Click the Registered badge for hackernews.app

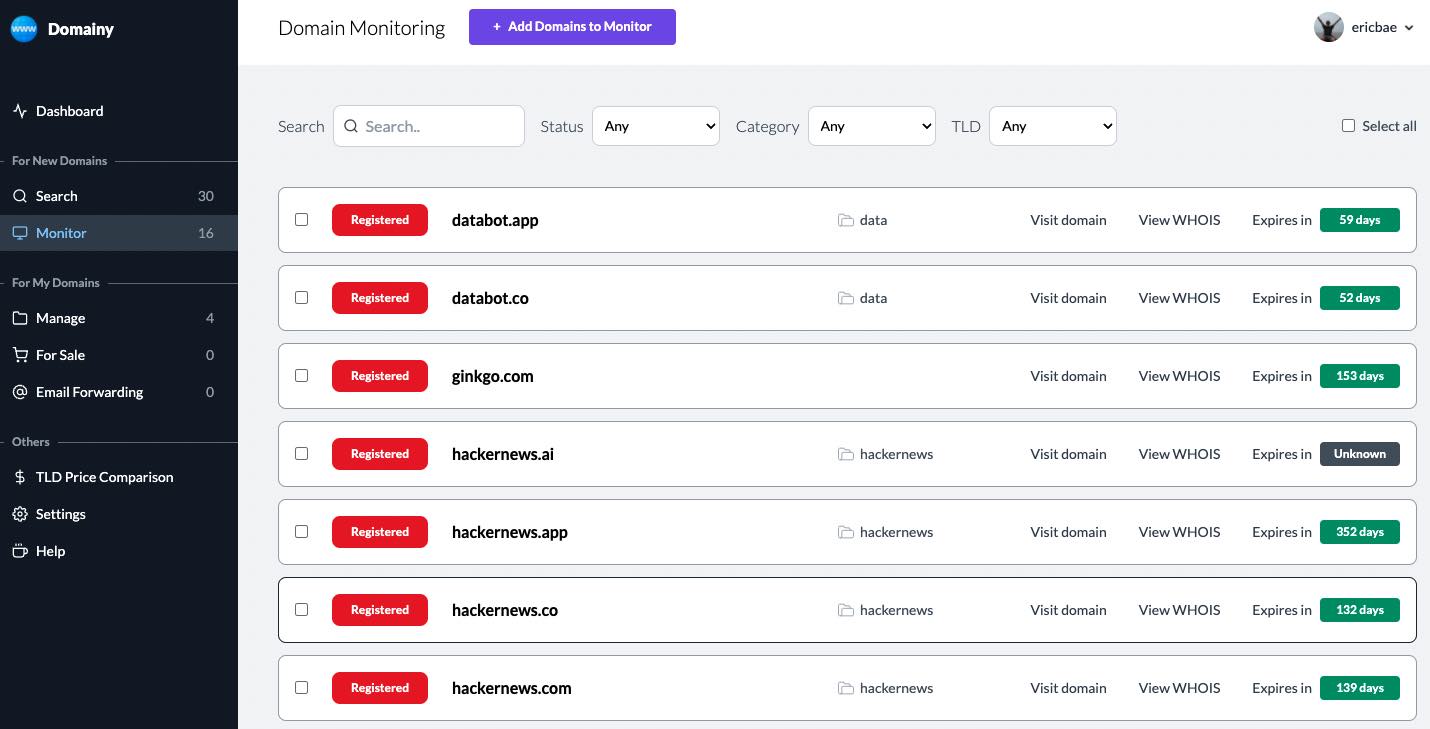(x=380, y=532)
